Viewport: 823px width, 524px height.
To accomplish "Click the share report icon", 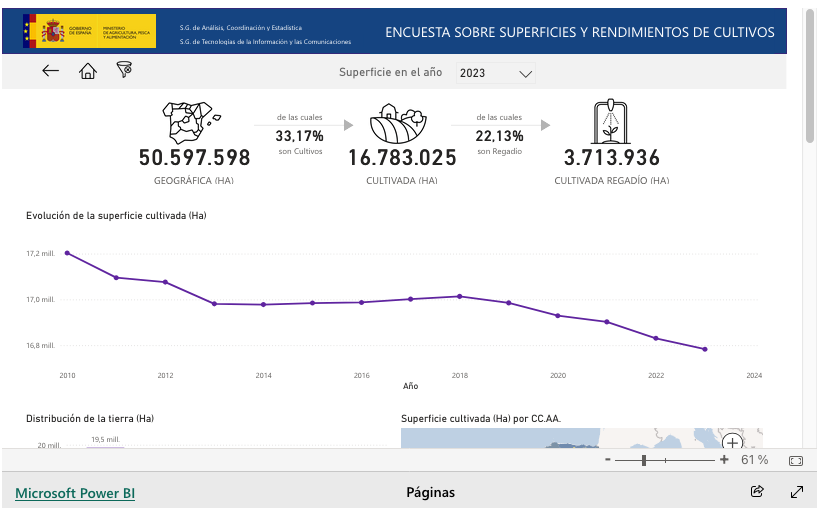I will click(x=757, y=491).
